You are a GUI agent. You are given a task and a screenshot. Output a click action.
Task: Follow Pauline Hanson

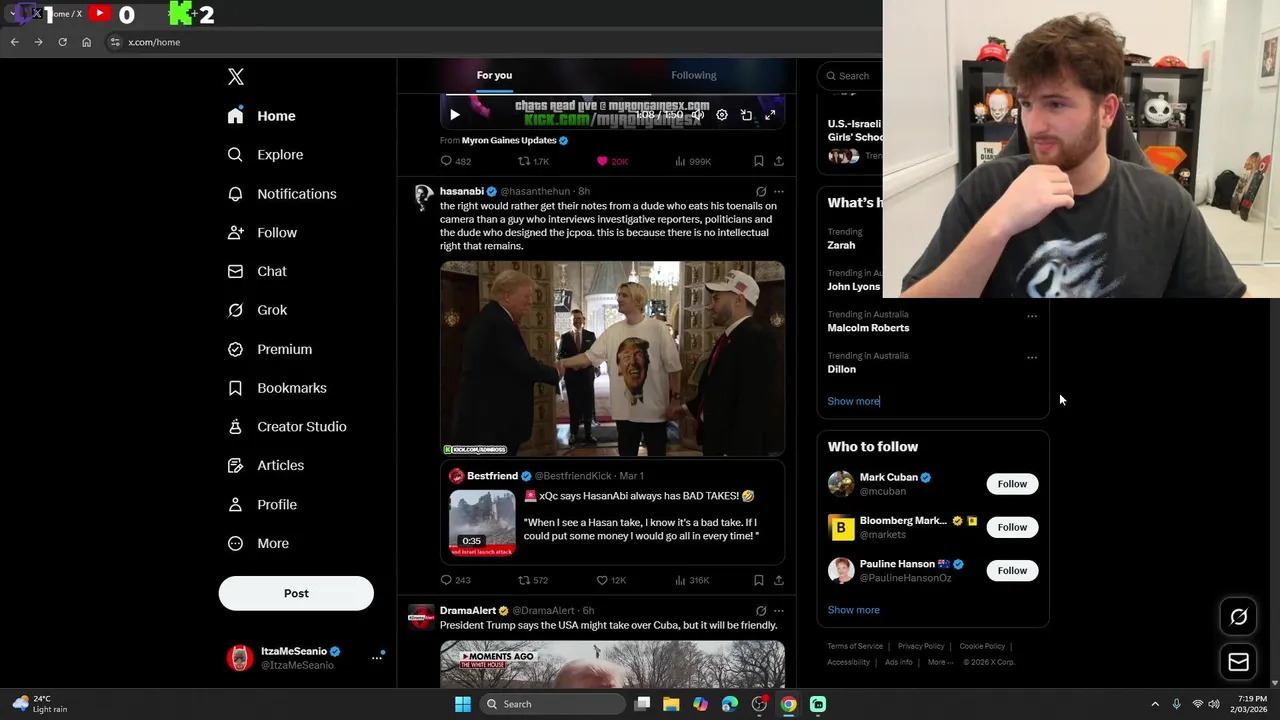point(1012,571)
